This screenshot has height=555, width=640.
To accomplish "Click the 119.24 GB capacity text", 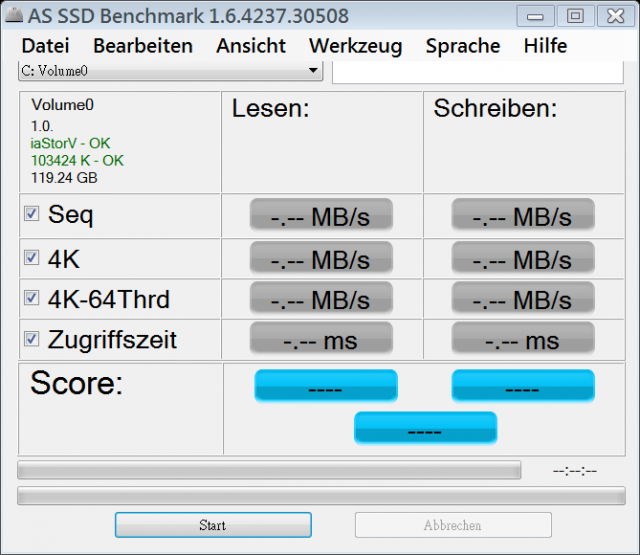I will [64, 178].
